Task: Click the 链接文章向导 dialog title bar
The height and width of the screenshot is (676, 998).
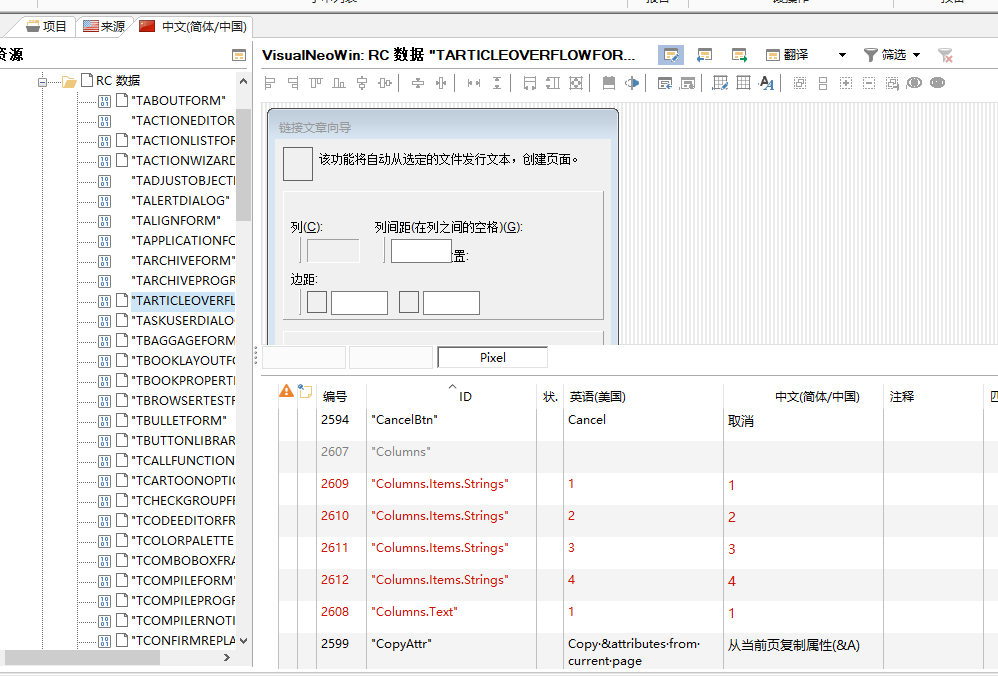Action: point(442,127)
